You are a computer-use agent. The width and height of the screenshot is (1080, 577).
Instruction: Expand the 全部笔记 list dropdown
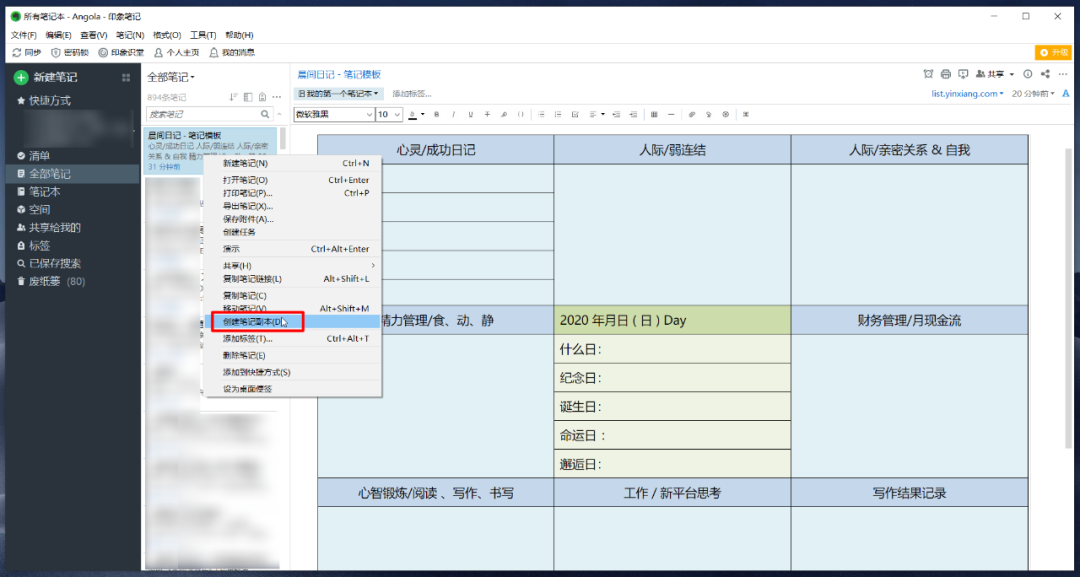pyautogui.click(x=171, y=77)
